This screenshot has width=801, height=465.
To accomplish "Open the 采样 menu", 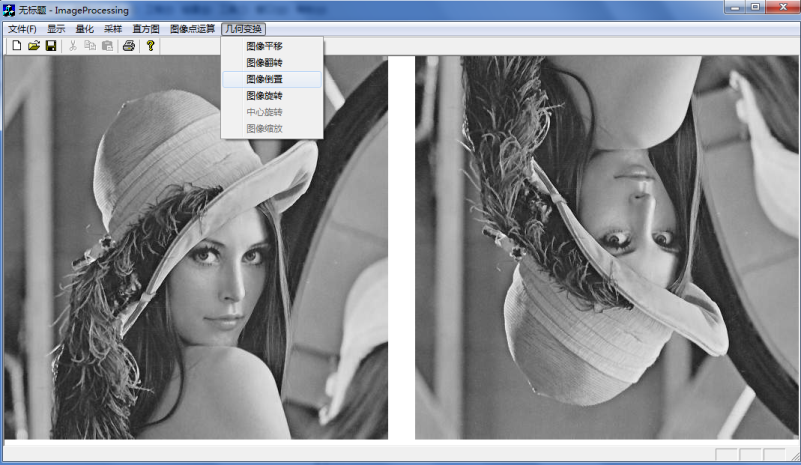I will point(113,29).
